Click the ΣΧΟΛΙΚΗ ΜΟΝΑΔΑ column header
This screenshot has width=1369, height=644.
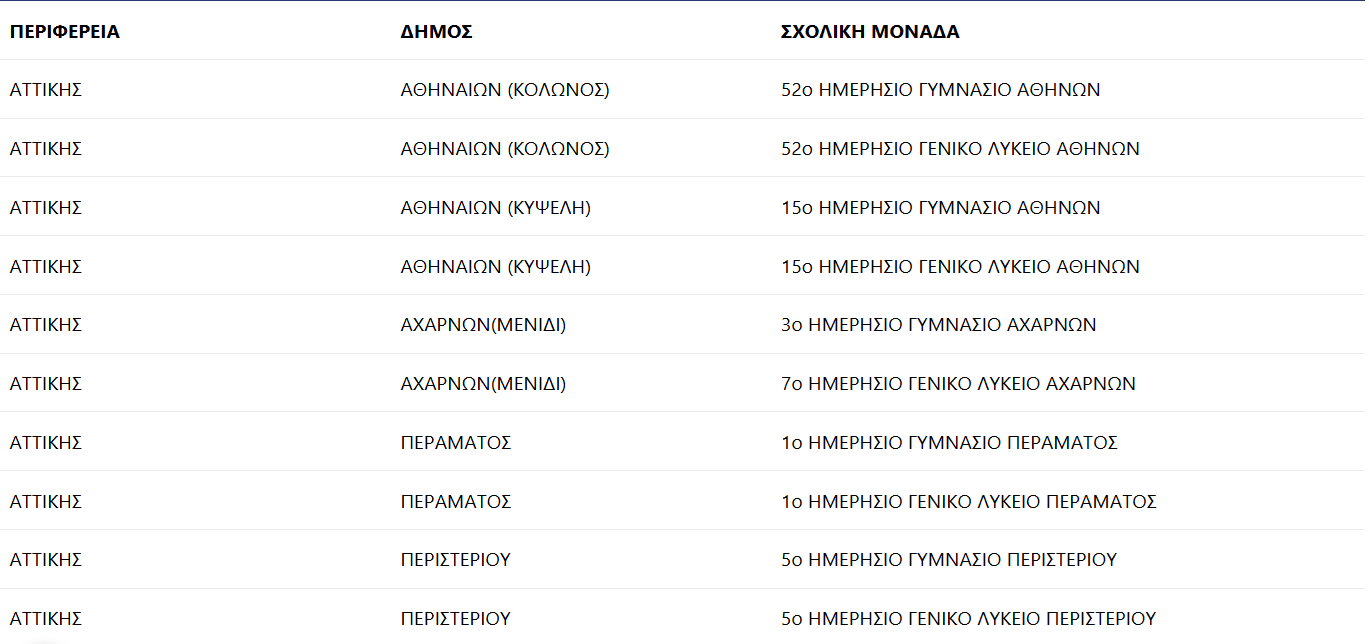pos(869,32)
